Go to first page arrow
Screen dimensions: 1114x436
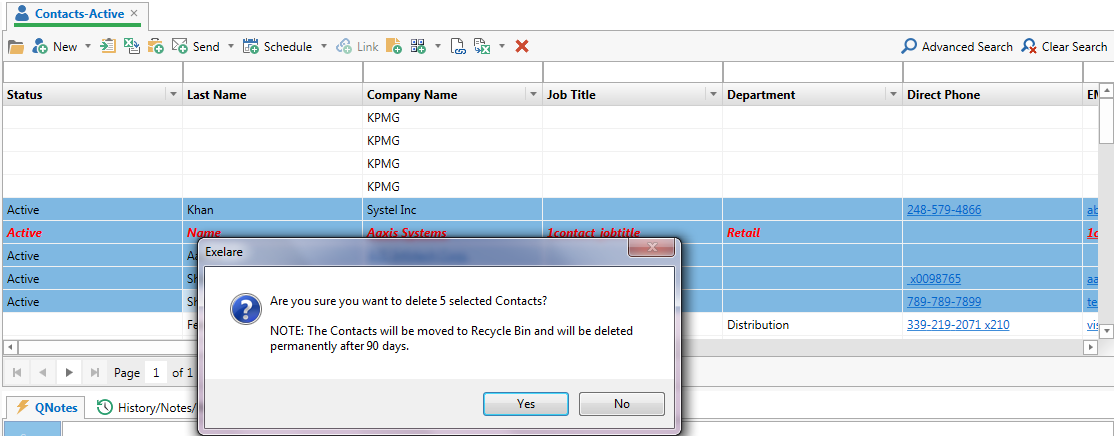pos(17,372)
